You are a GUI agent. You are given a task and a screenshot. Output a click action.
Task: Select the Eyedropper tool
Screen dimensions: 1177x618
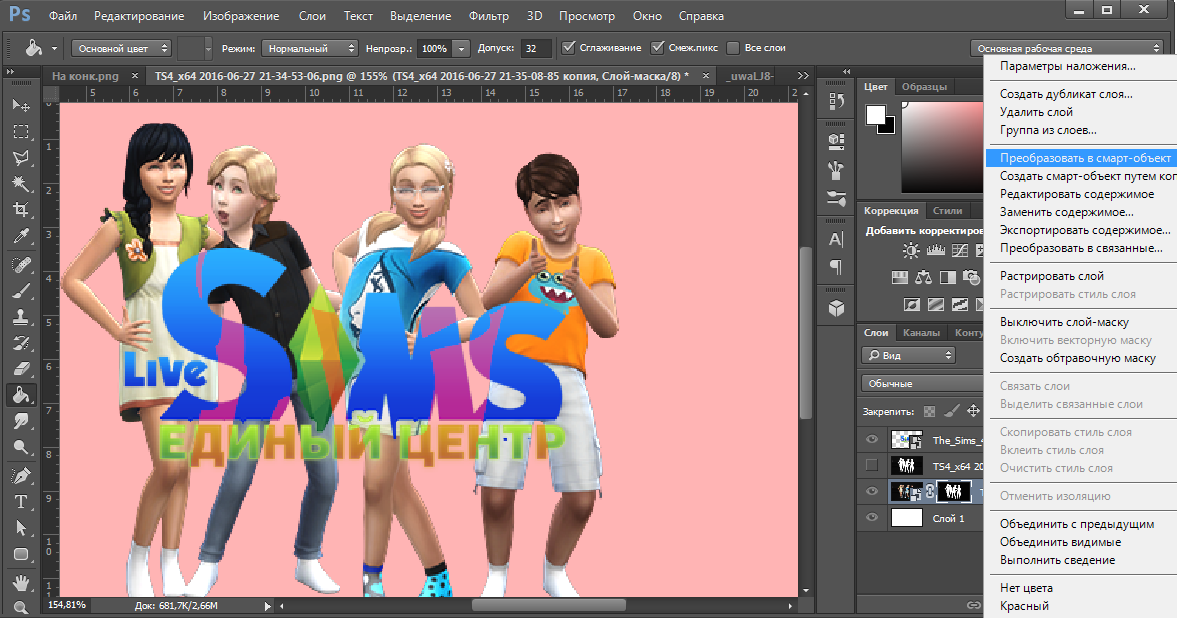21,237
